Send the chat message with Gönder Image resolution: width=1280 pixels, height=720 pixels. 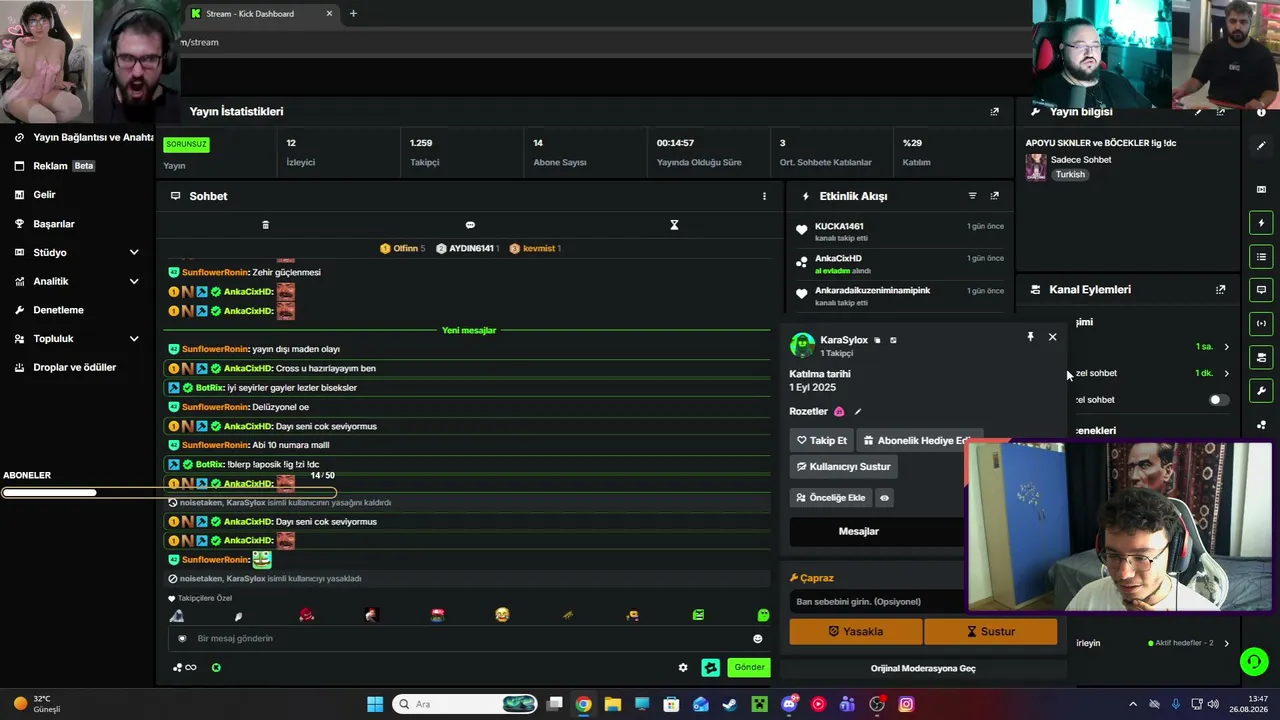click(749, 667)
